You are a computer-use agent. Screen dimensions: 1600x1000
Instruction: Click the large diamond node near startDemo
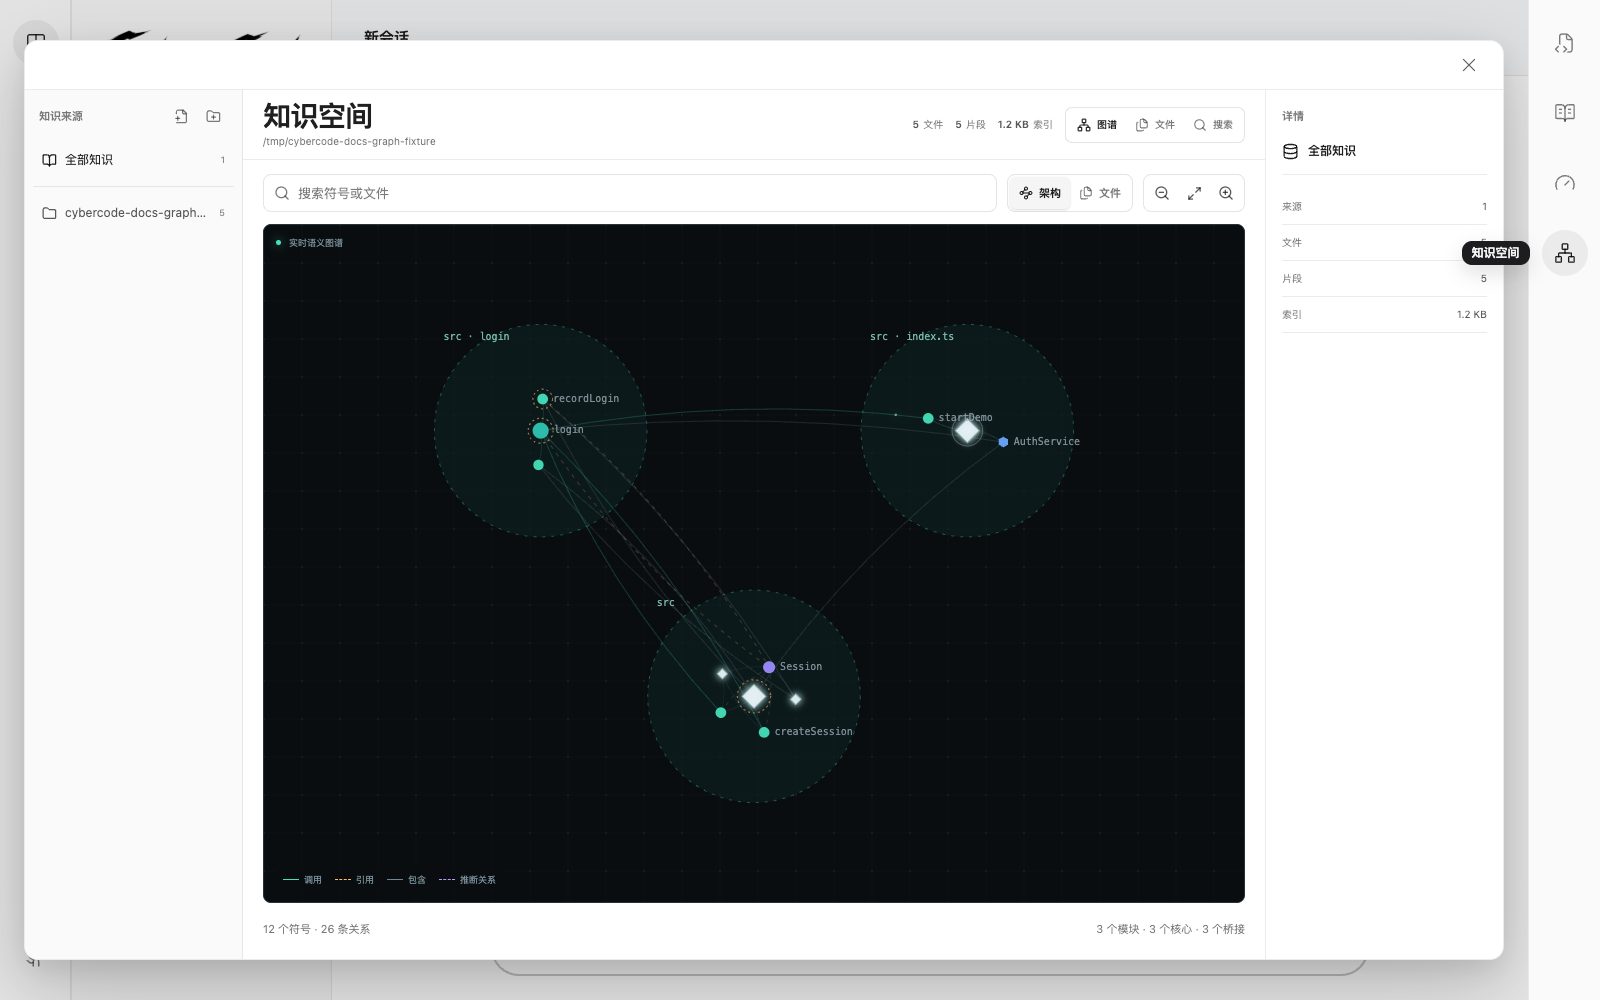pos(967,431)
